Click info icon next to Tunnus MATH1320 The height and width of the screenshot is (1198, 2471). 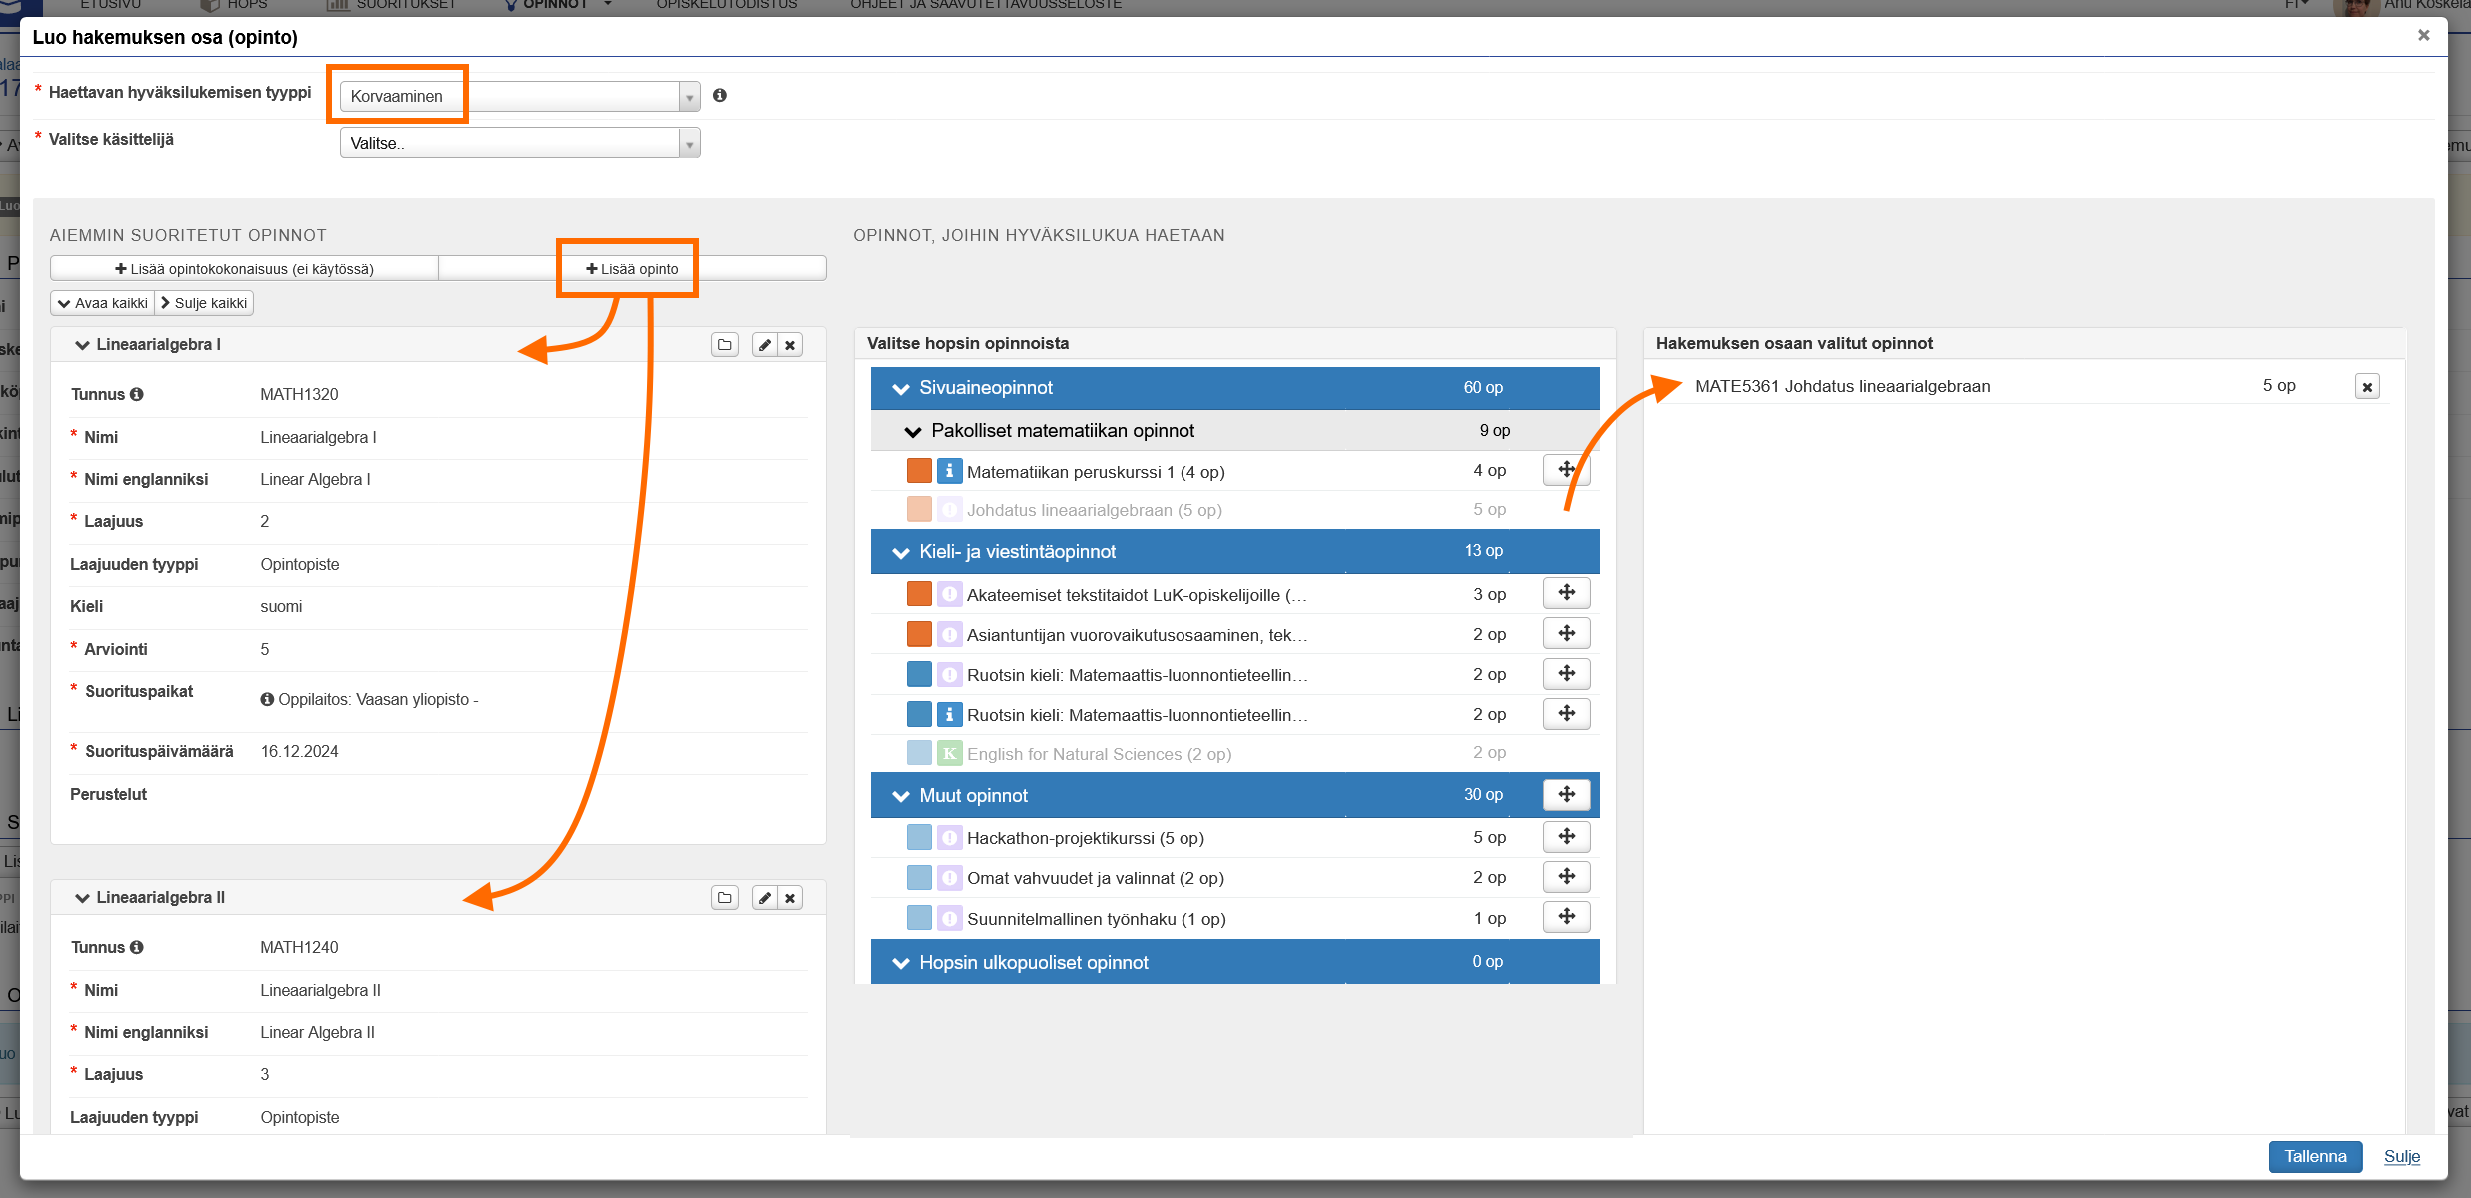point(137,394)
